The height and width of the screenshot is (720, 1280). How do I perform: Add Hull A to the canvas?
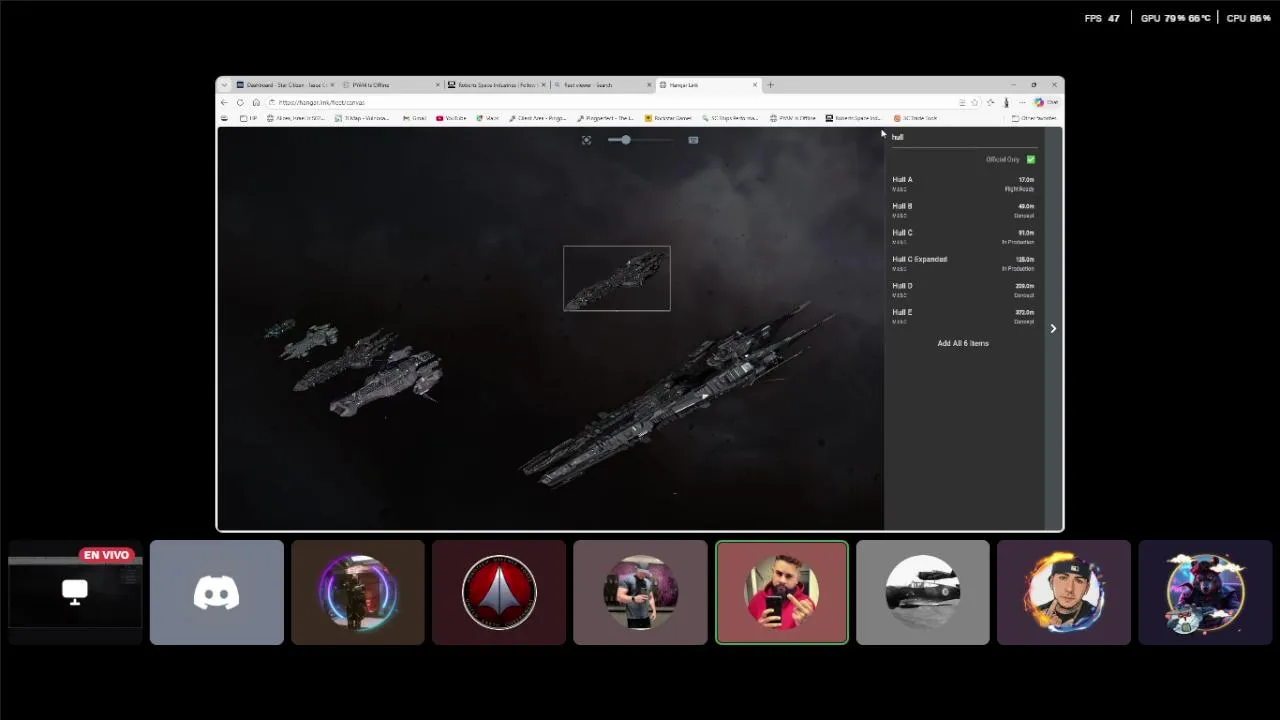[x=963, y=184]
